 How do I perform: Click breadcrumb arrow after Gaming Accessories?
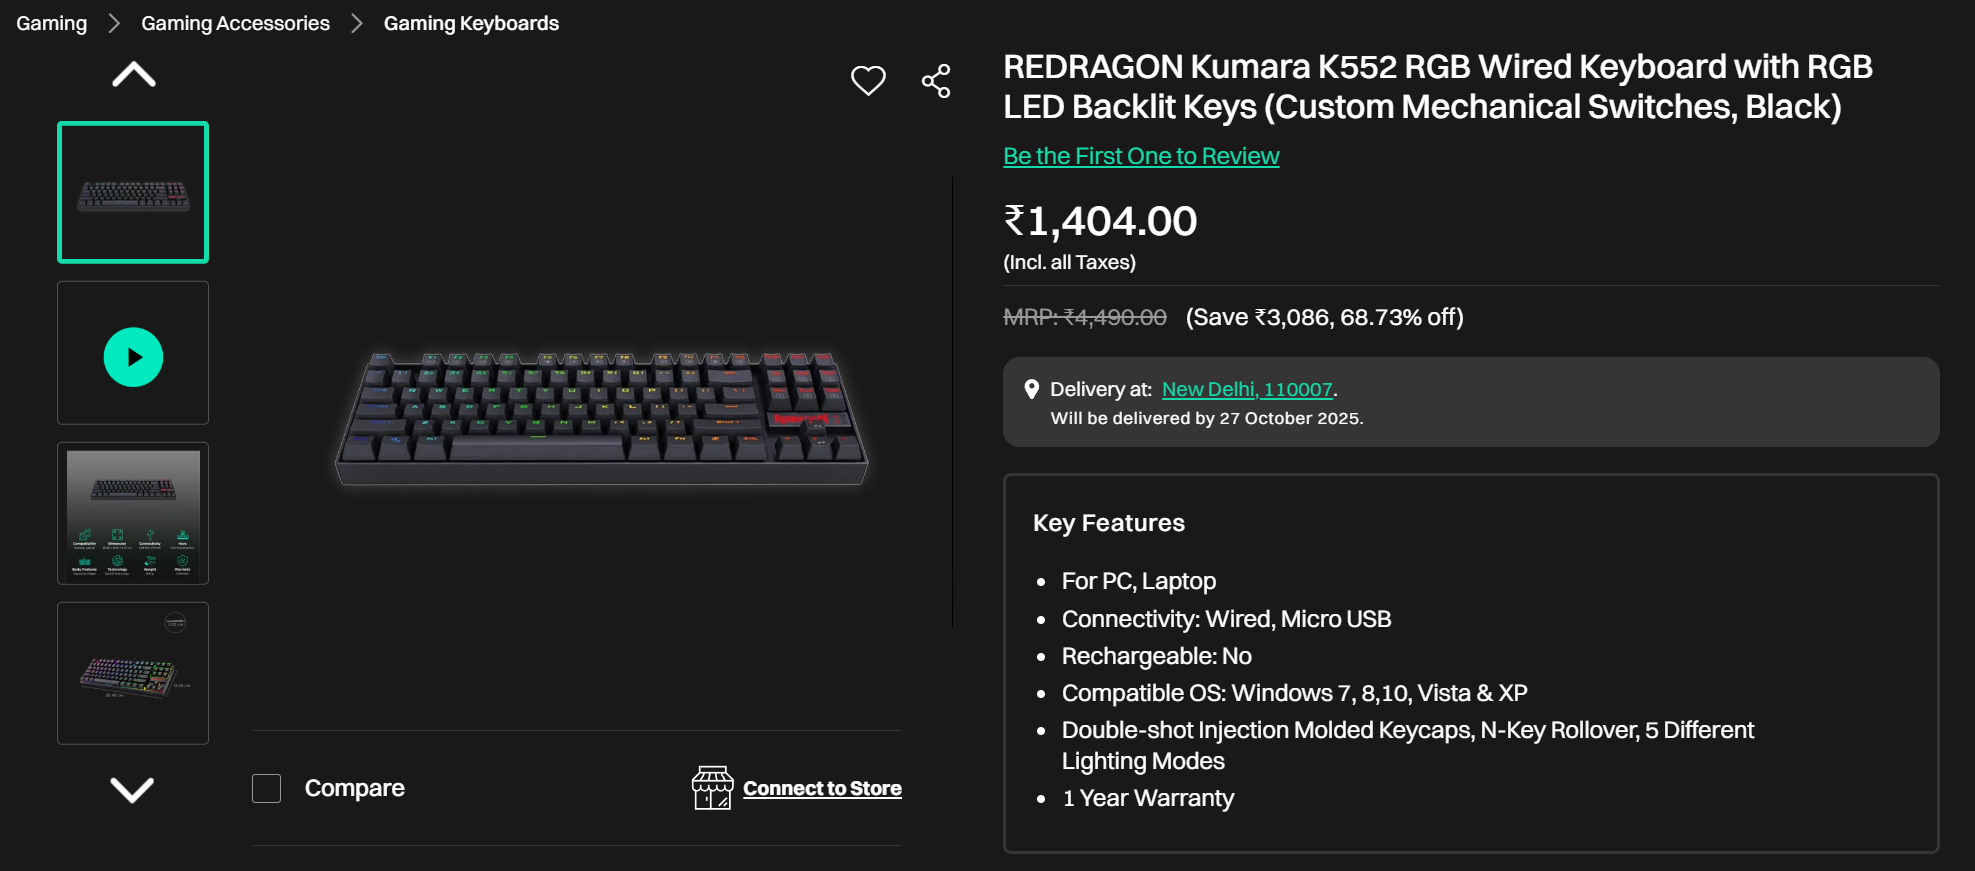[357, 23]
